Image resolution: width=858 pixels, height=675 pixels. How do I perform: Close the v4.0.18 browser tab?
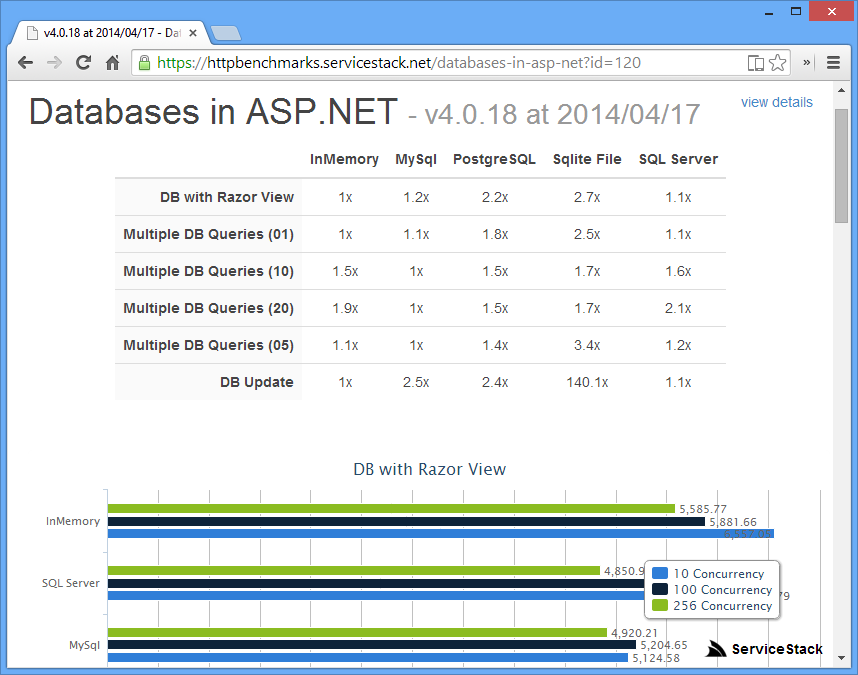pyautogui.click(x=193, y=33)
